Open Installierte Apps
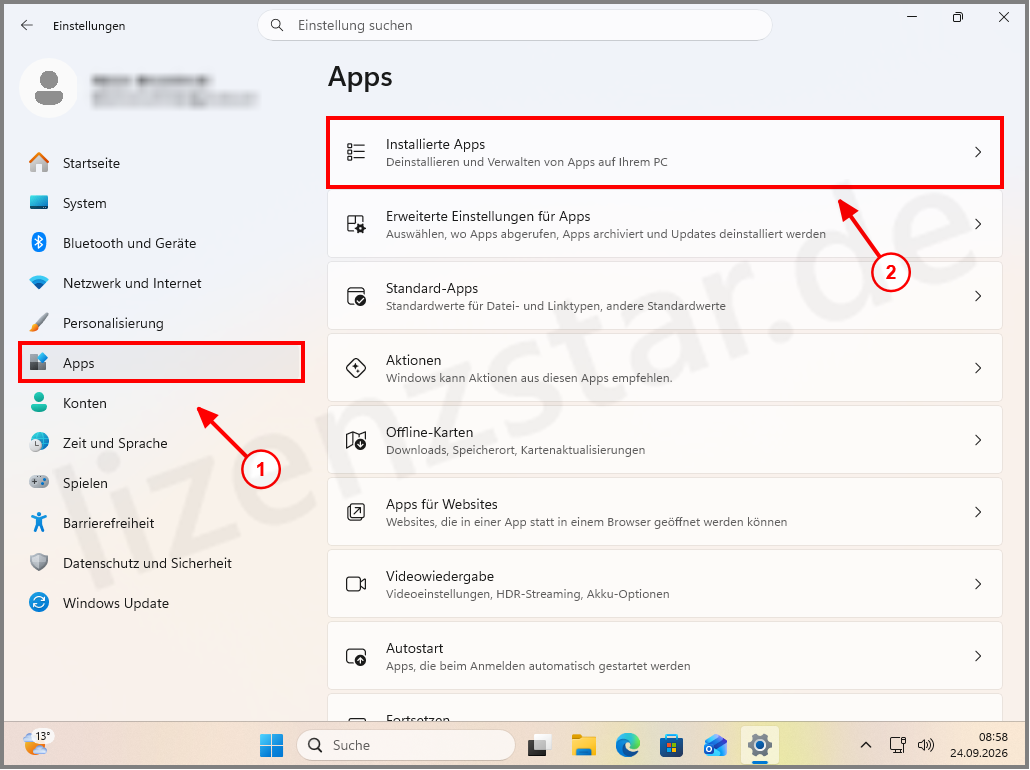 click(665, 152)
